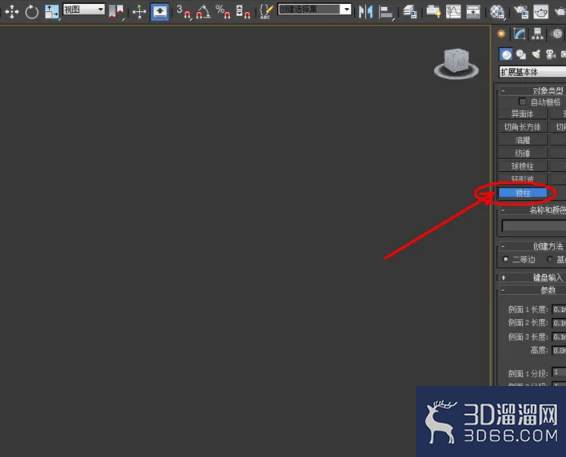
Task: Open the Material Editor
Action: click(497, 12)
